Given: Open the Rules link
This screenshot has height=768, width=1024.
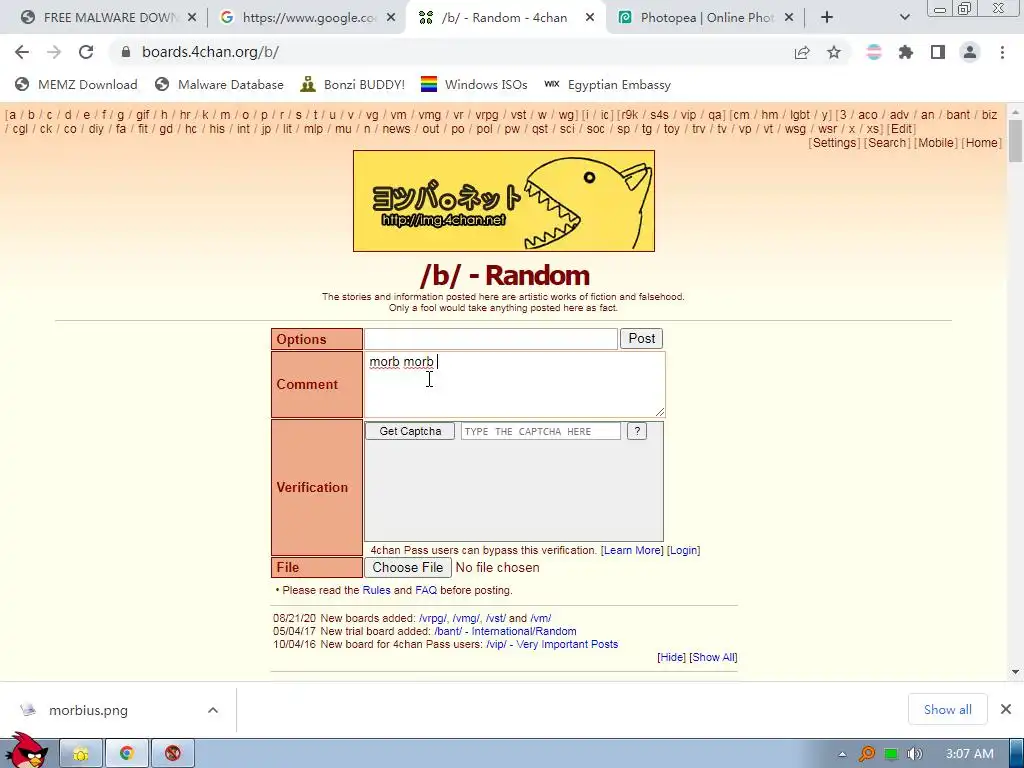Looking at the screenshot, I should (376, 590).
